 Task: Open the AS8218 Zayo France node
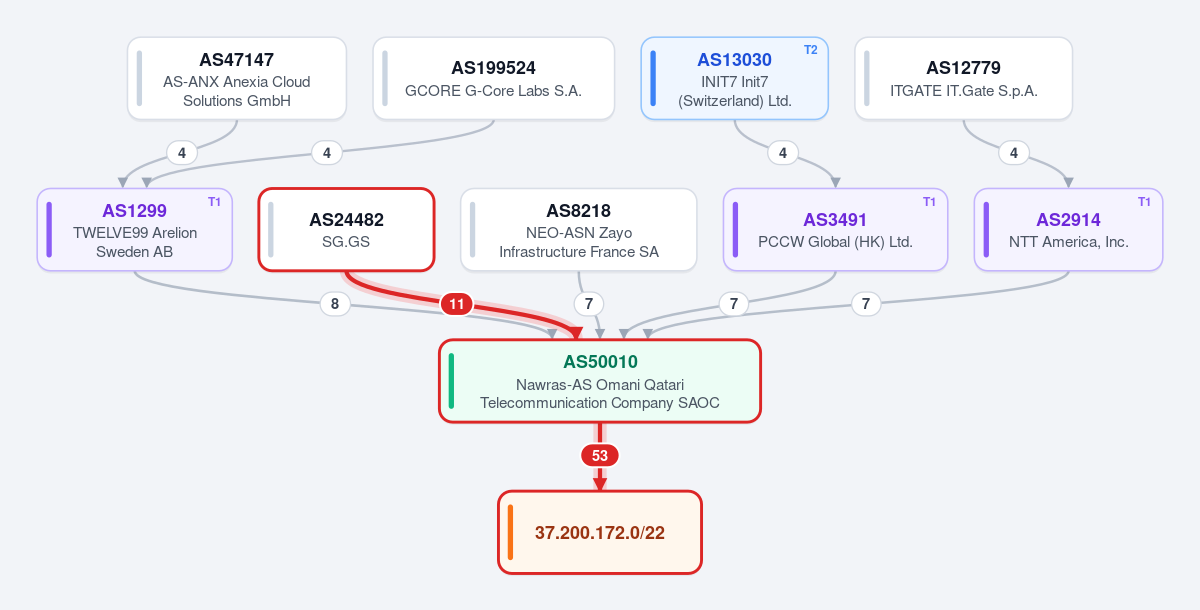coord(579,229)
